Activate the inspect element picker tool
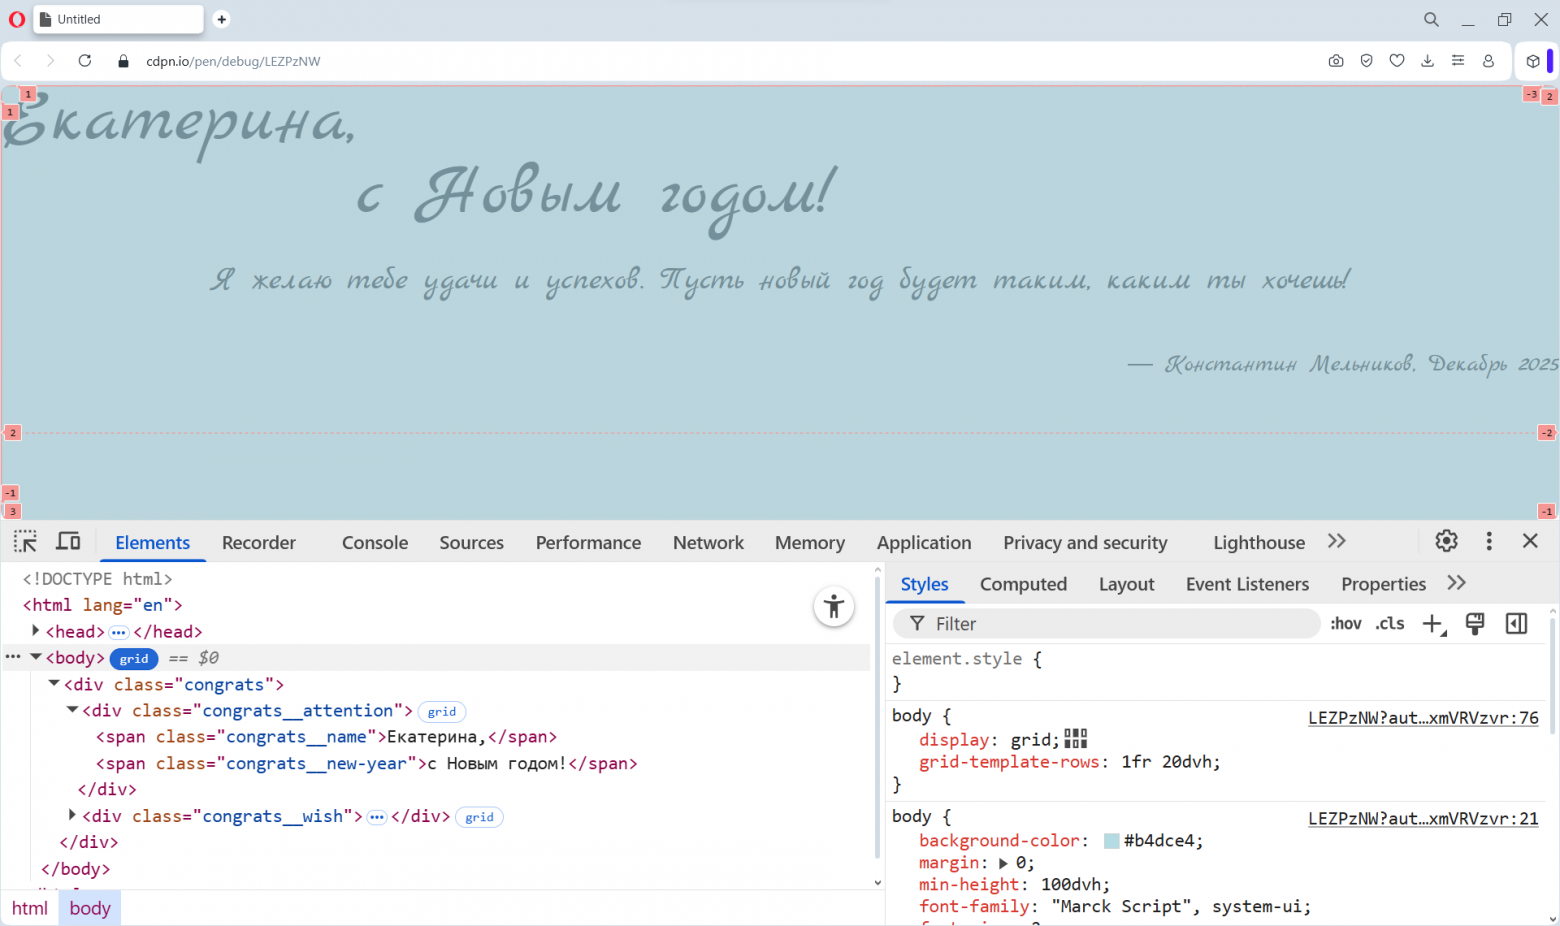Screen dimensions: 1560x926 [x=25, y=541]
